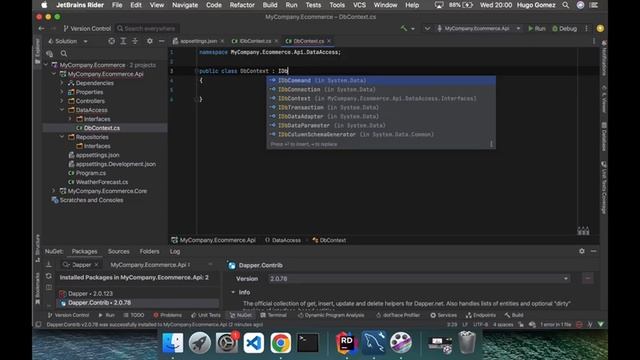Select IDbConnection completion suggestion
Image resolution: width=640 pixels, height=360 pixels.
tap(381, 89)
